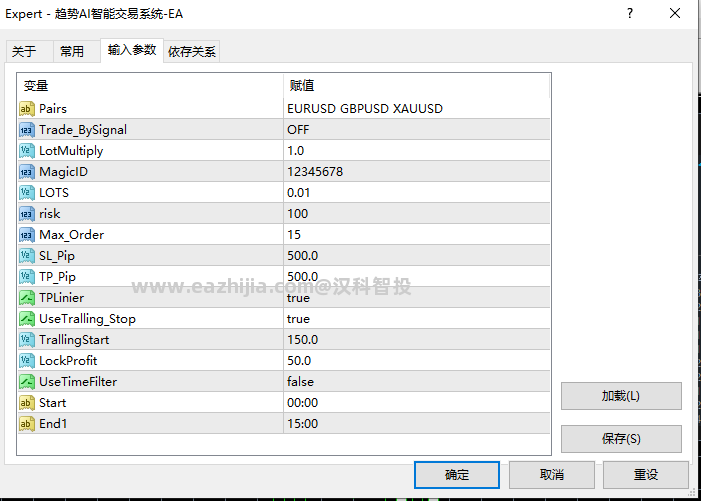Edit the Pairs value EURUSD GBPUSD XAUUSD
The width and height of the screenshot is (701, 501).
[x=417, y=109]
